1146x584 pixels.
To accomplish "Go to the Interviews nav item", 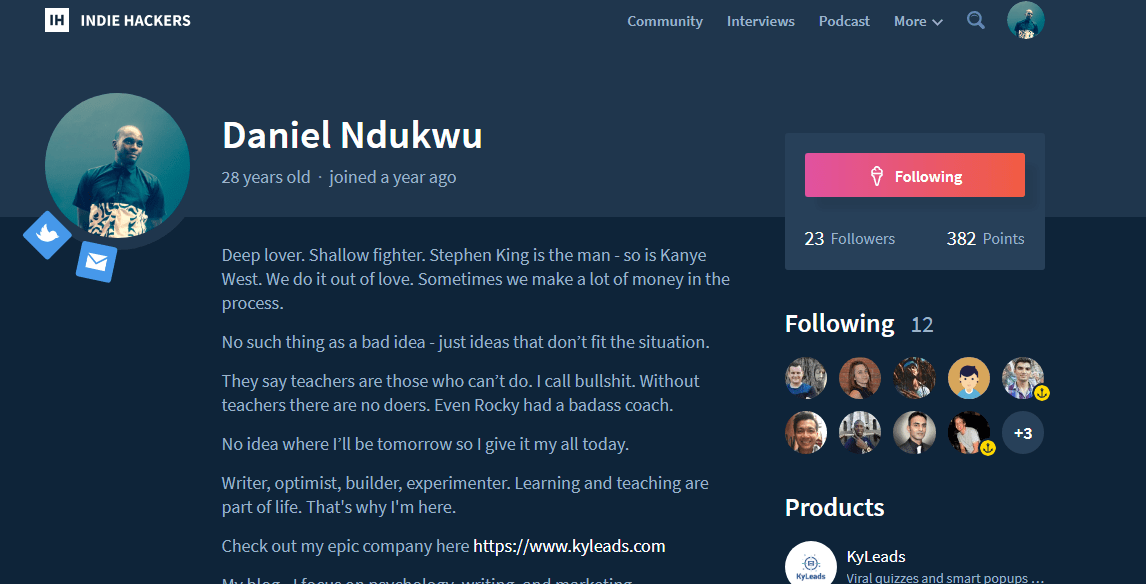I will click(x=760, y=21).
